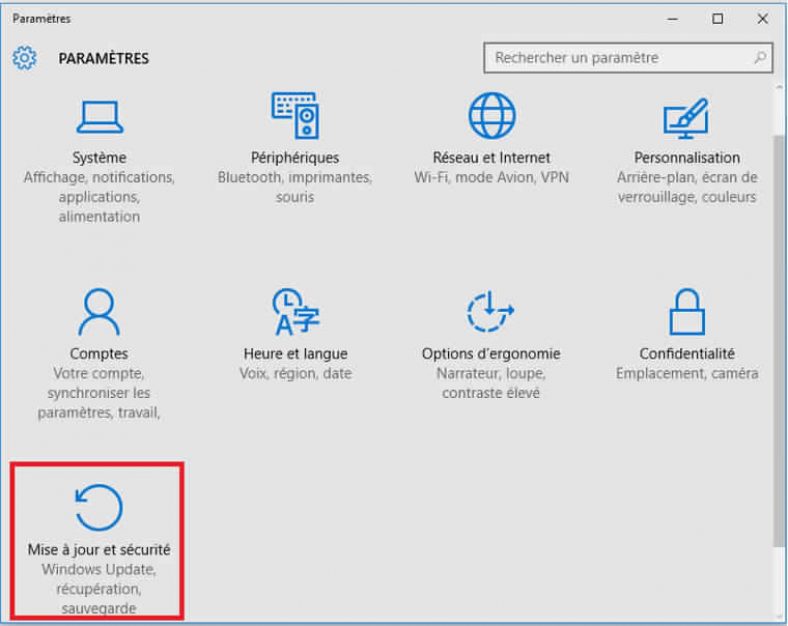Click in the Rechercher un paramètre field
Viewport: 788px width, 626px height.
628,58
